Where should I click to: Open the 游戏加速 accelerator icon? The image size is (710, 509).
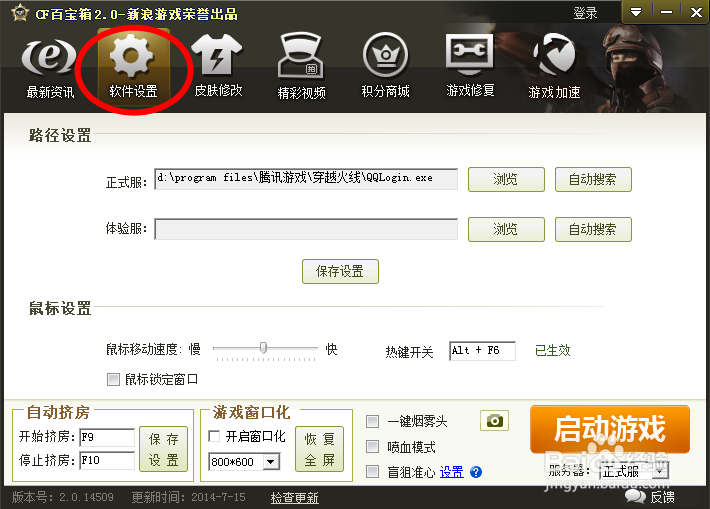coord(554,55)
